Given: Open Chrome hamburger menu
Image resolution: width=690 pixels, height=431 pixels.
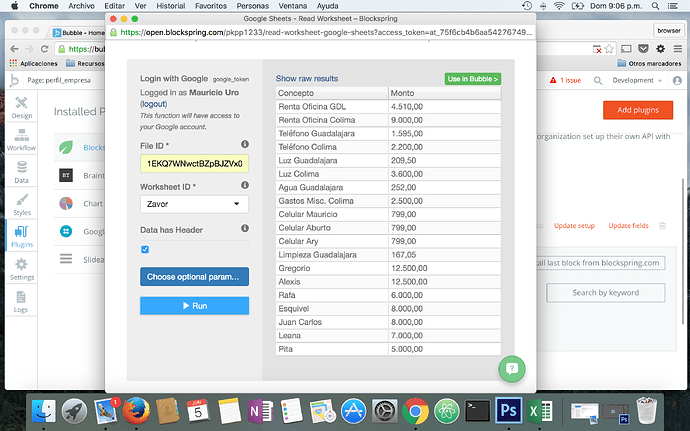Looking at the screenshot, I should tap(678, 49).
